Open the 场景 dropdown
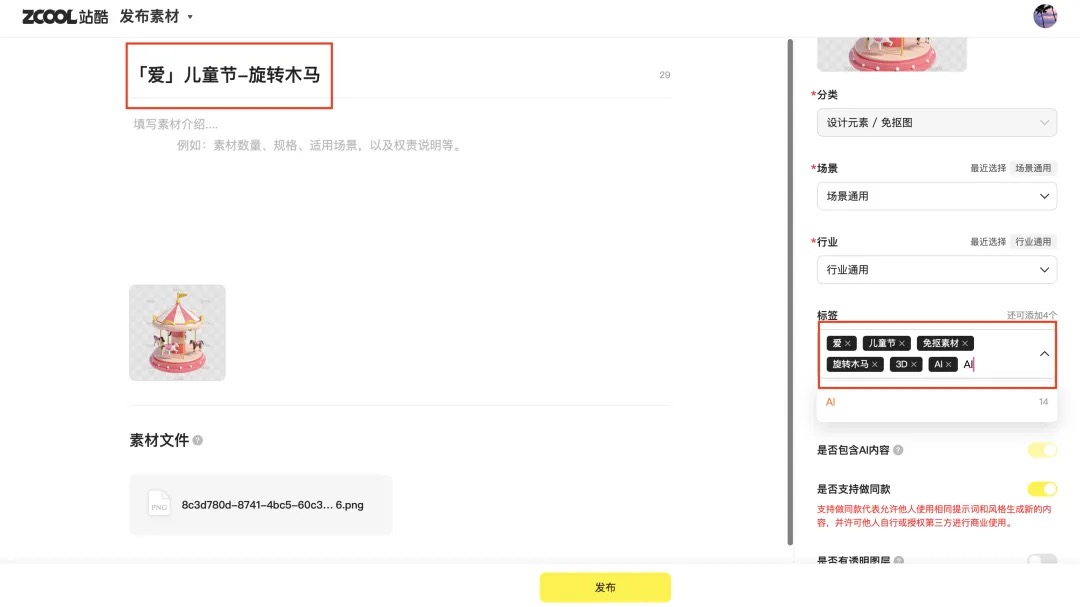Image resolution: width=1080 pixels, height=607 pixels. [x=936, y=196]
